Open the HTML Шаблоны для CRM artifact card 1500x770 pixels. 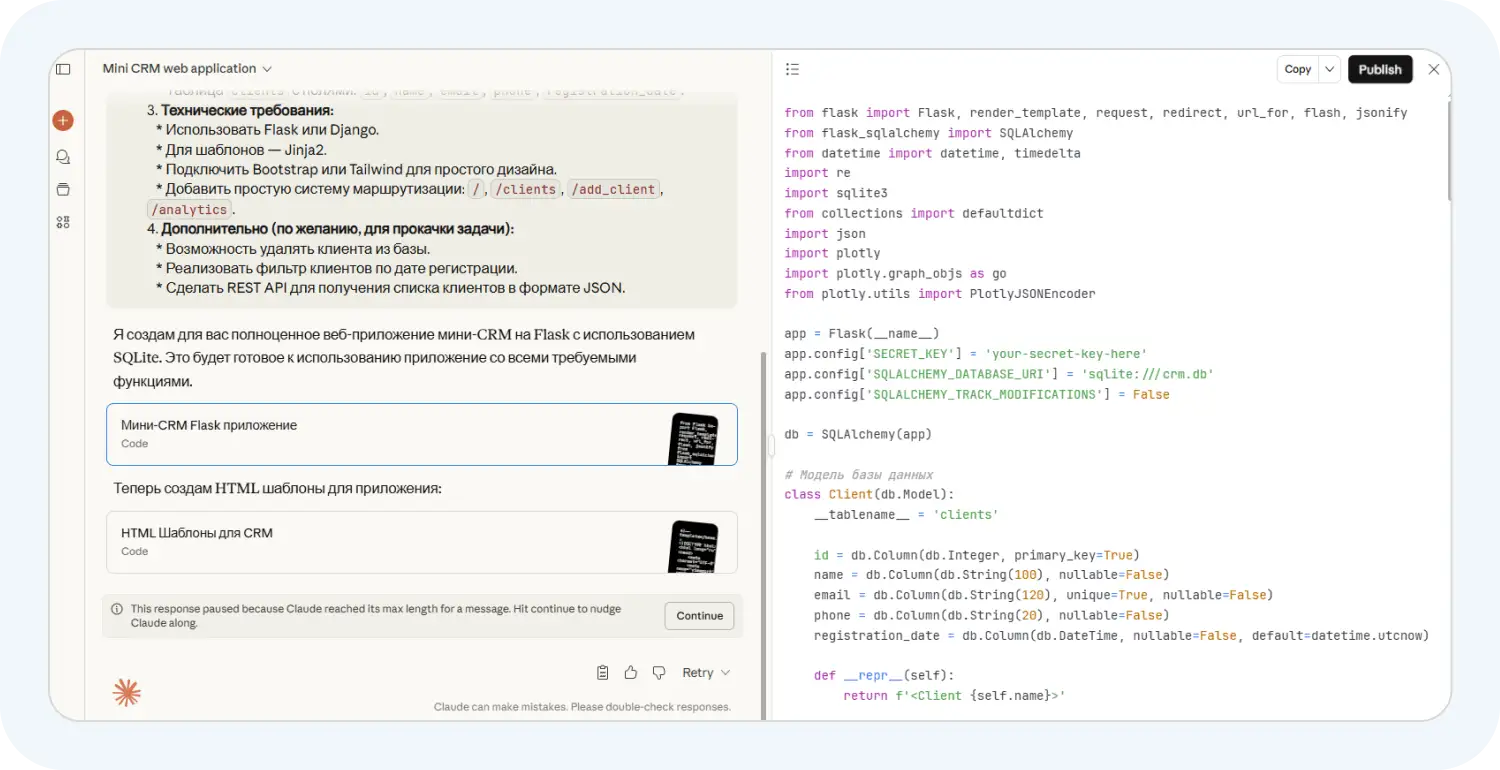[x=421, y=542]
